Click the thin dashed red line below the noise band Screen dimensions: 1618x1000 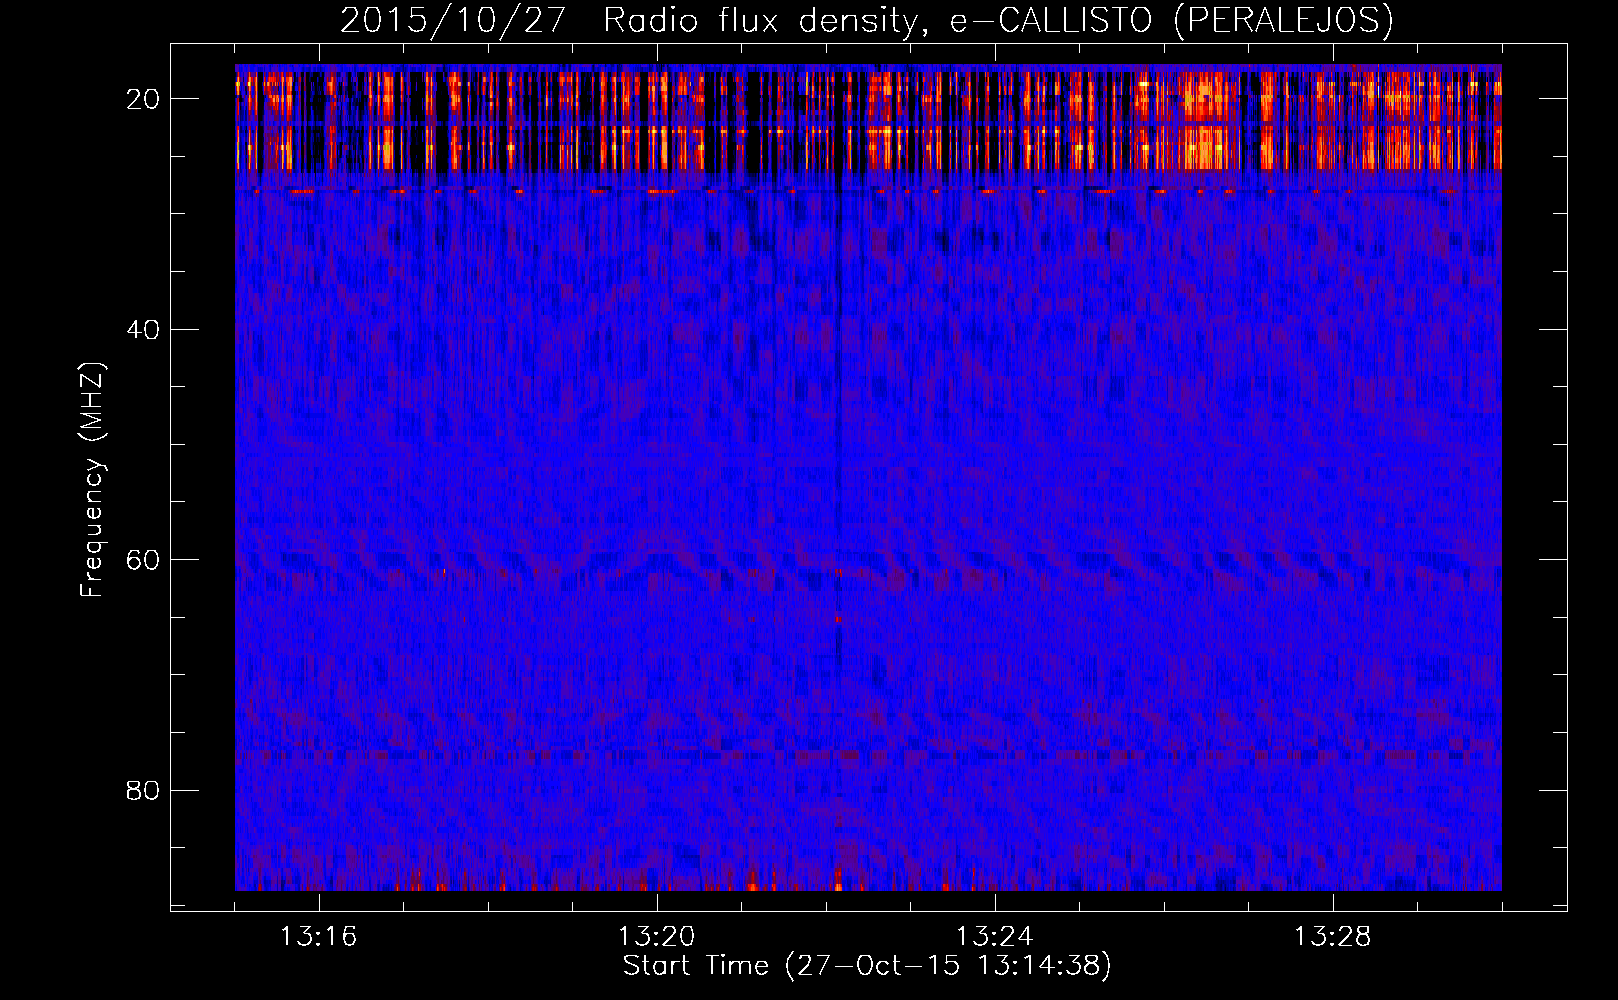(x=660, y=190)
